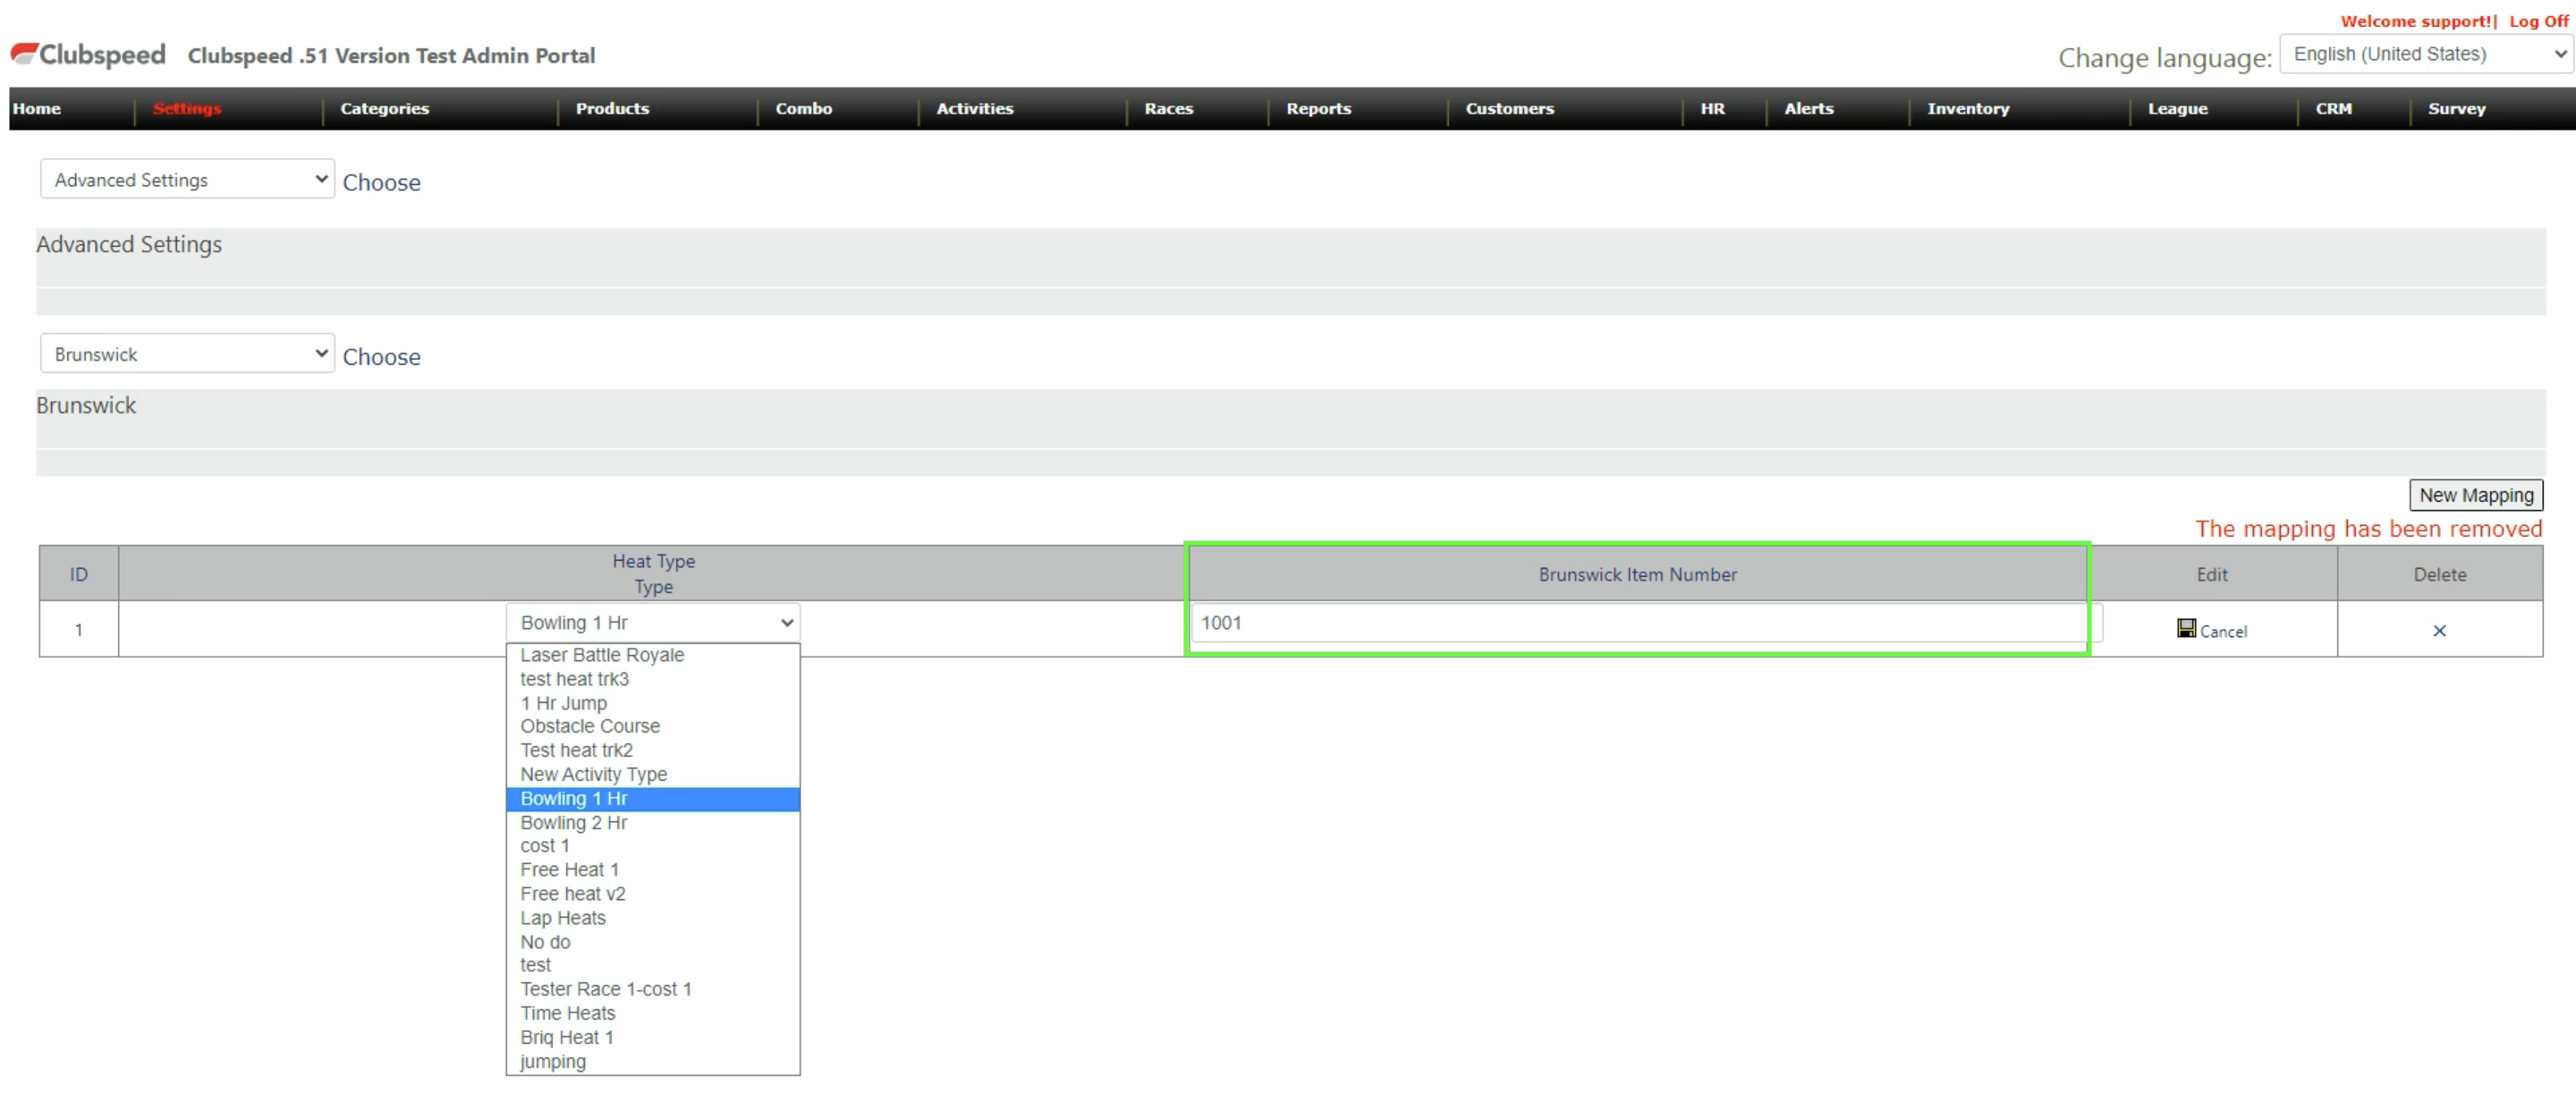This screenshot has height=1111, width=2576.
Task: Open the HR menu
Action: click(1712, 108)
